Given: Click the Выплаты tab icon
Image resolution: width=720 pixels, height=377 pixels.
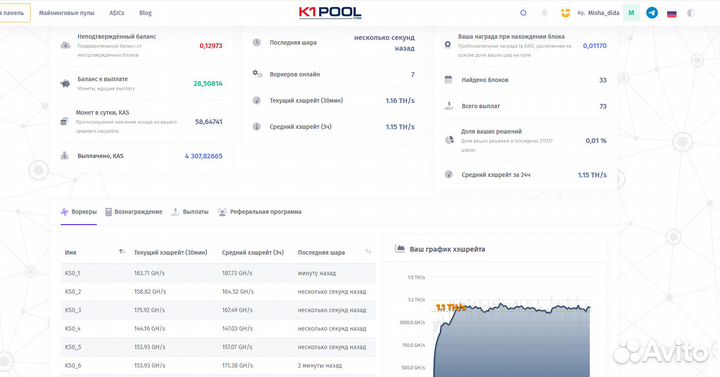Looking at the screenshot, I should coord(175,212).
